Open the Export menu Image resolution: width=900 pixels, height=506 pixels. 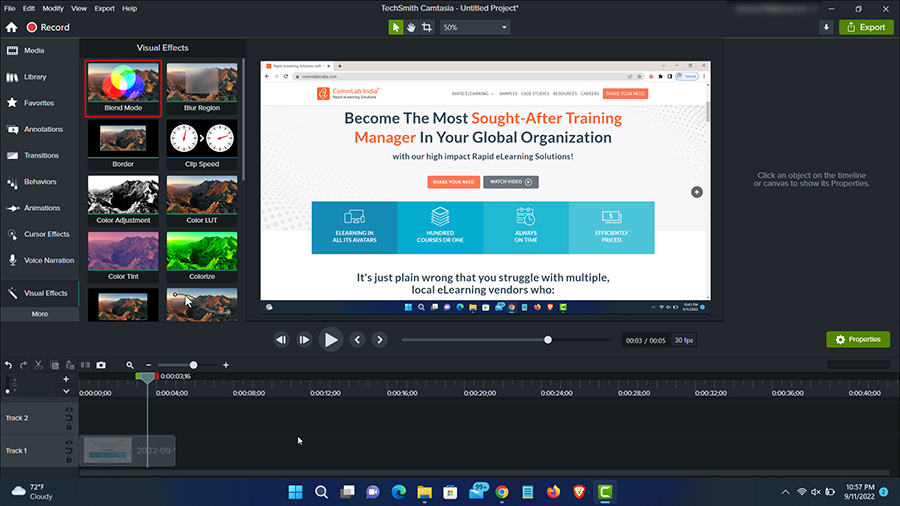click(104, 8)
